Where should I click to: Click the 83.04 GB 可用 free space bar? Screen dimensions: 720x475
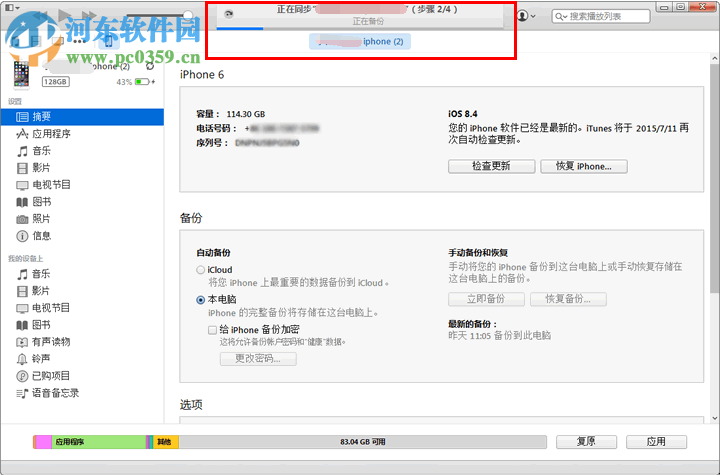pos(362,442)
